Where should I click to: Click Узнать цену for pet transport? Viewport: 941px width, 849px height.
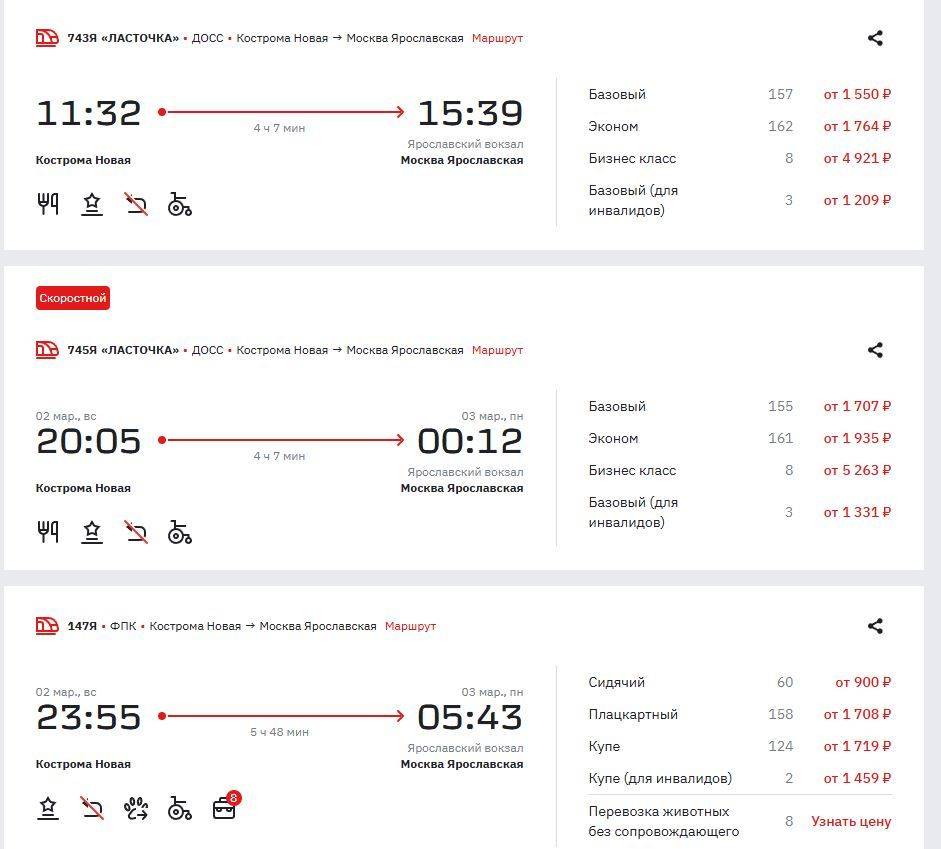coord(850,821)
